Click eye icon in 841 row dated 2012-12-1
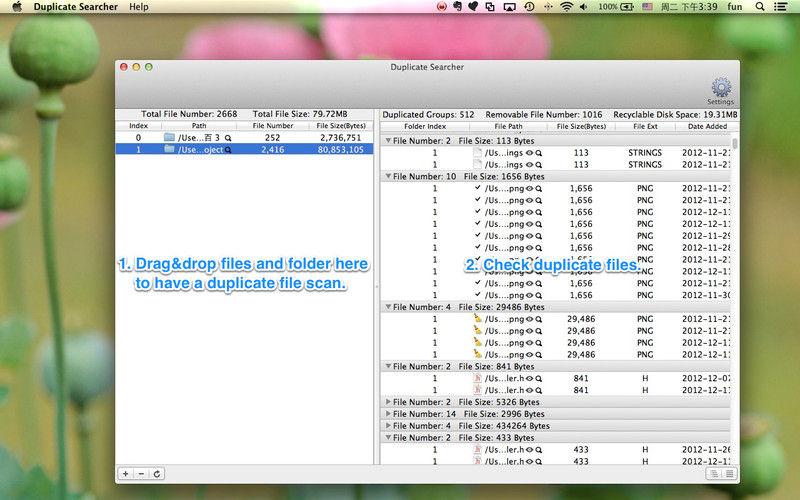Viewport: 800px width, 500px height. (x=530, y=390)
